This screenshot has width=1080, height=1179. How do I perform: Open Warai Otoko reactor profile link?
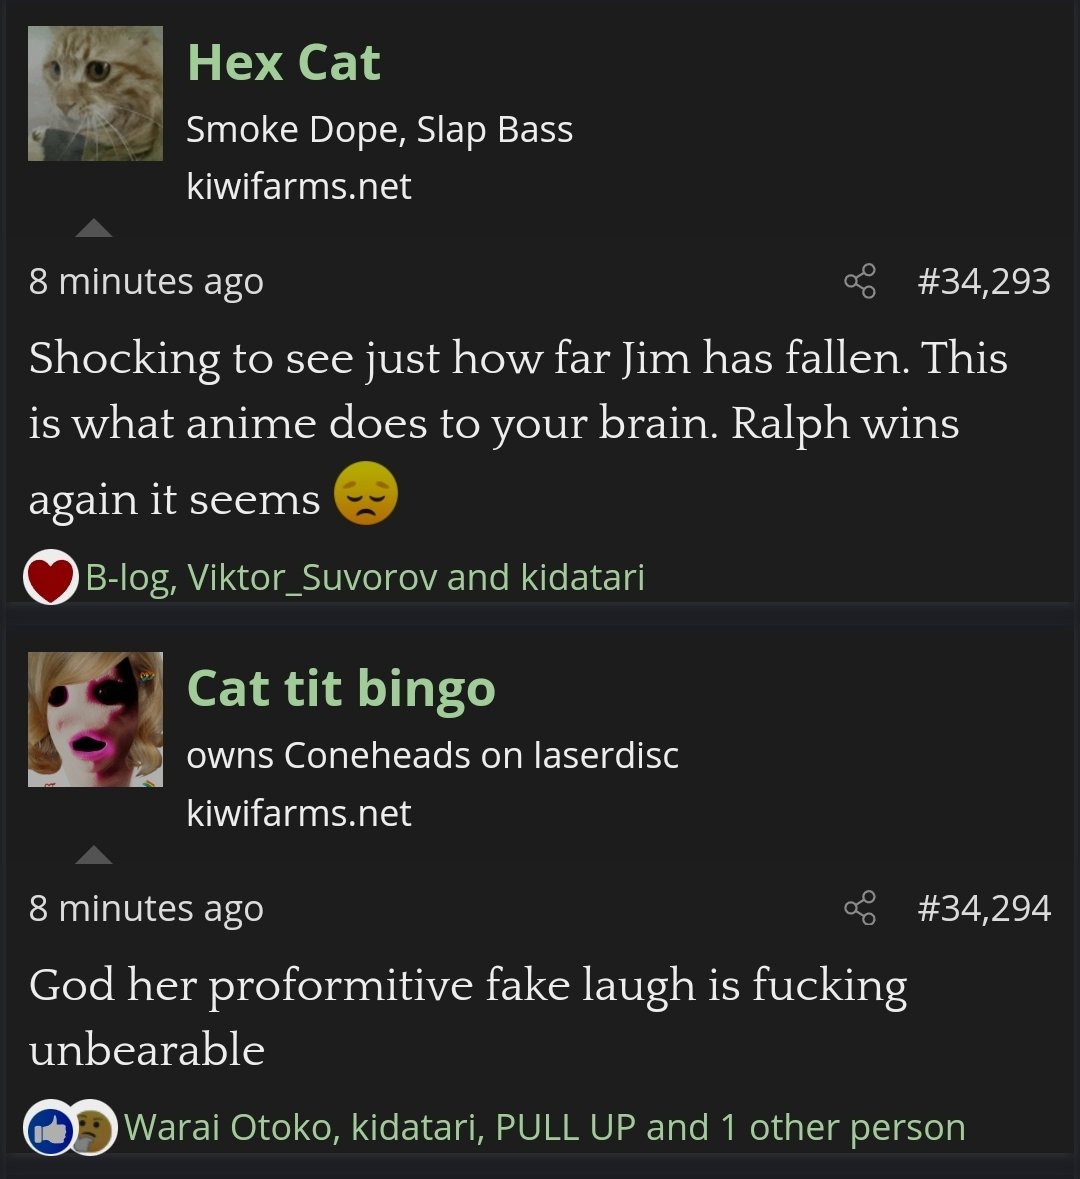click(232, 1128)
